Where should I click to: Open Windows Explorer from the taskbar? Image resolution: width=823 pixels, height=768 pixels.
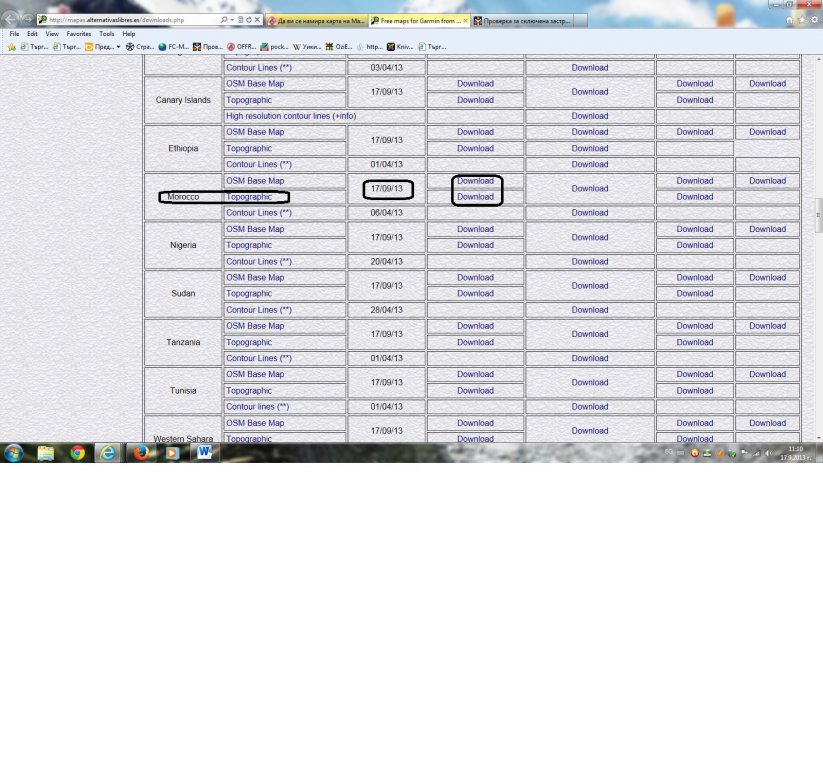coord(46,453)
